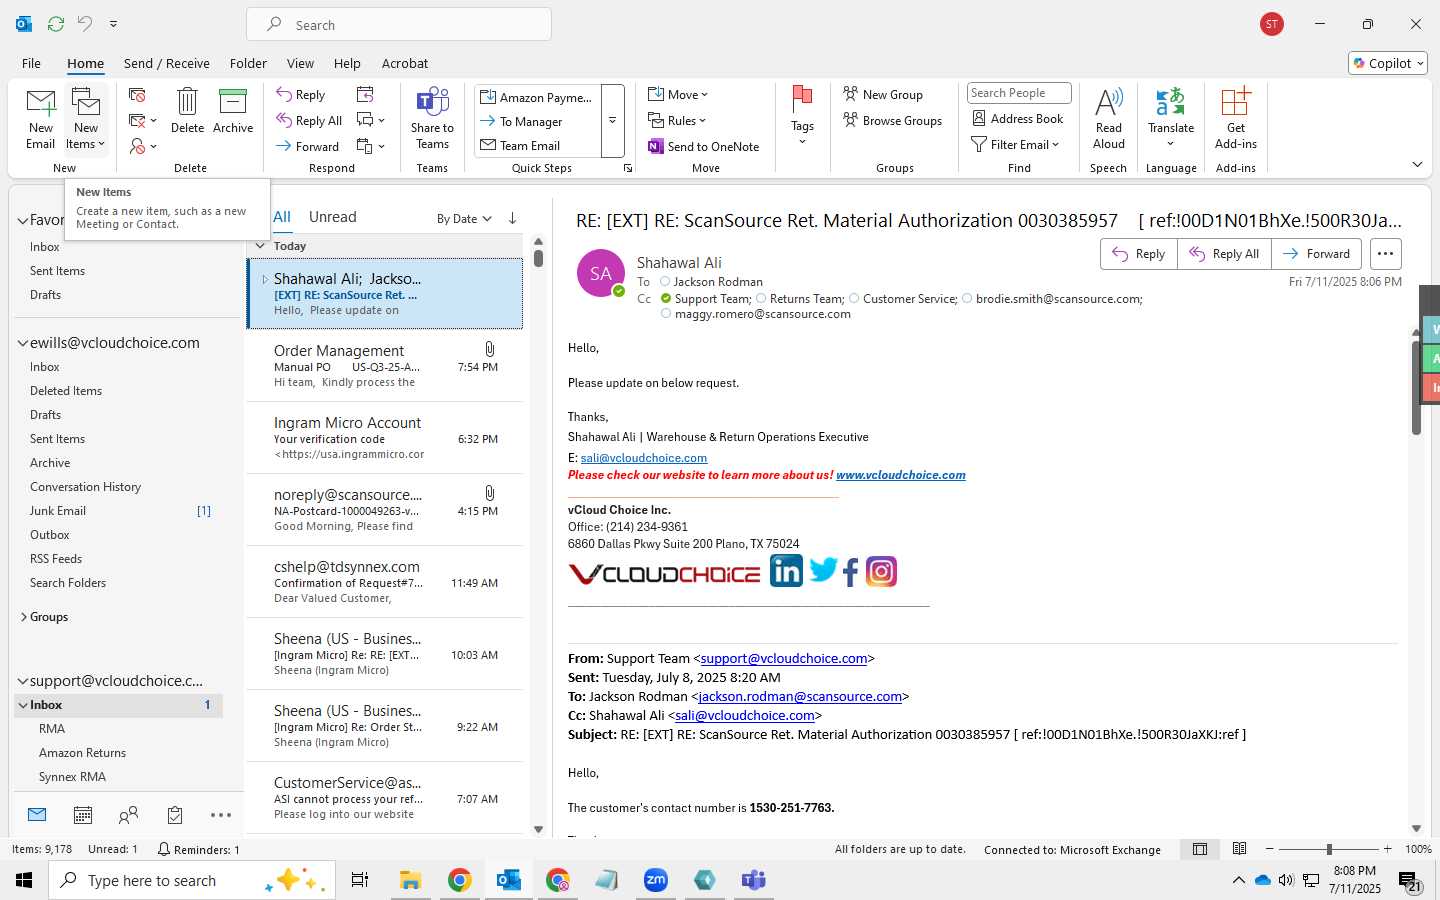Open the Address Book

click(x=1018, y=118)
